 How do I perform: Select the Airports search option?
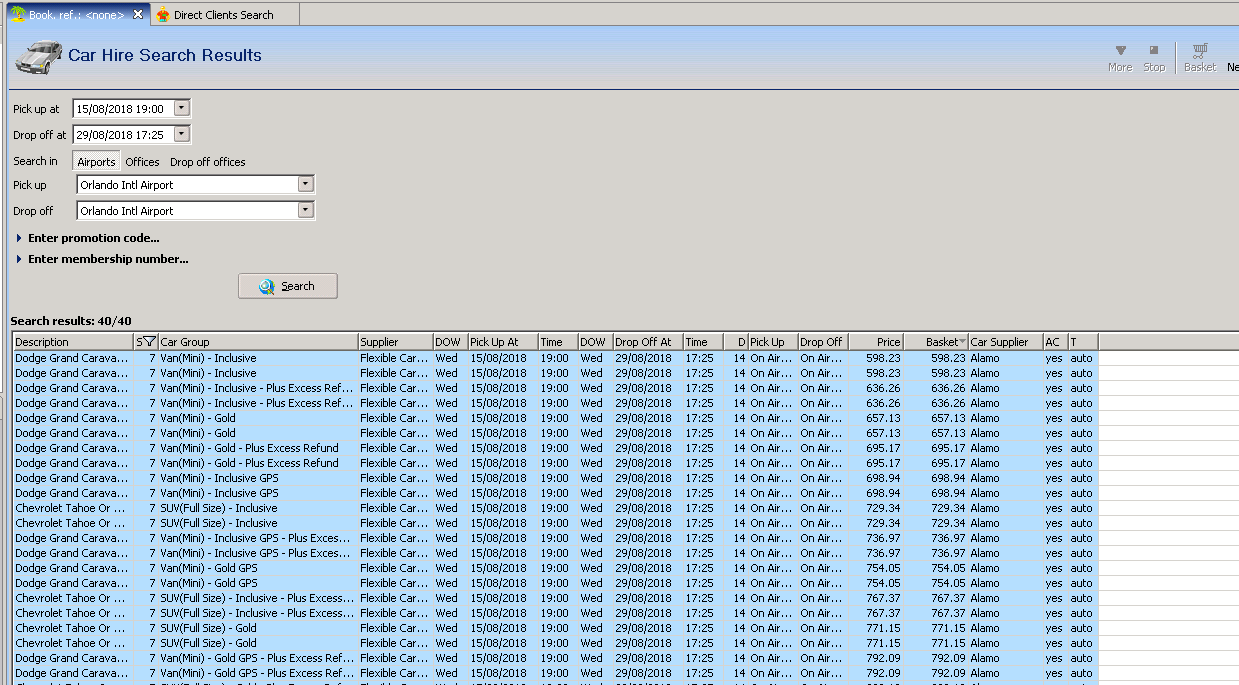(96, 162)
